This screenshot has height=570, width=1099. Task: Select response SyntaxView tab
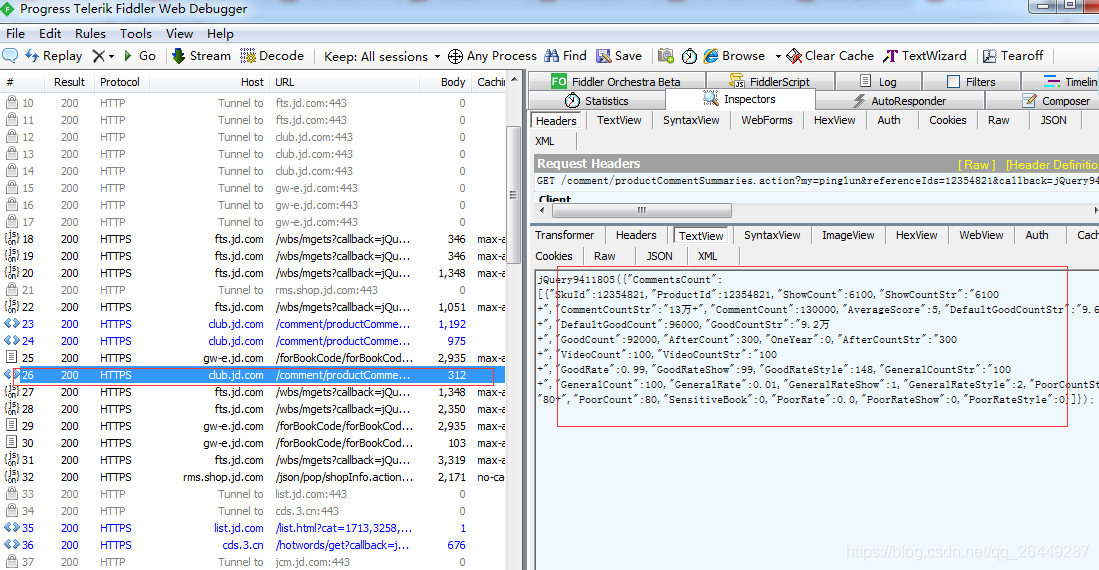[772, 235]
